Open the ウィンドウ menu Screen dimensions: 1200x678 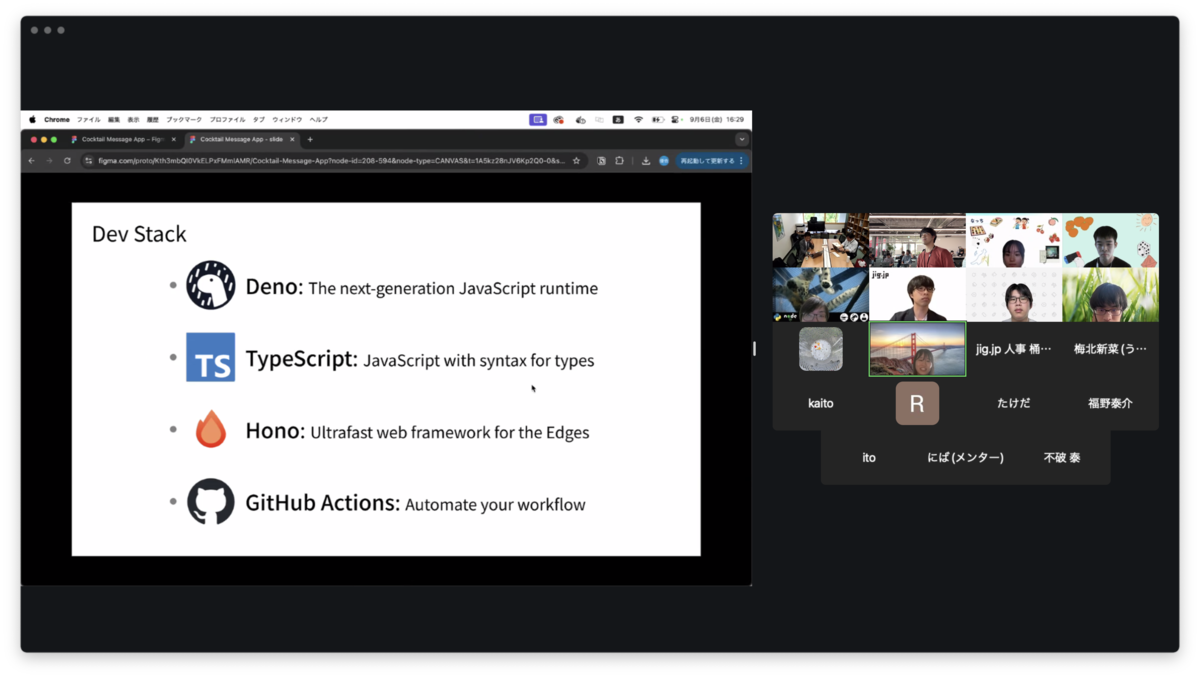tap(287, 119)
